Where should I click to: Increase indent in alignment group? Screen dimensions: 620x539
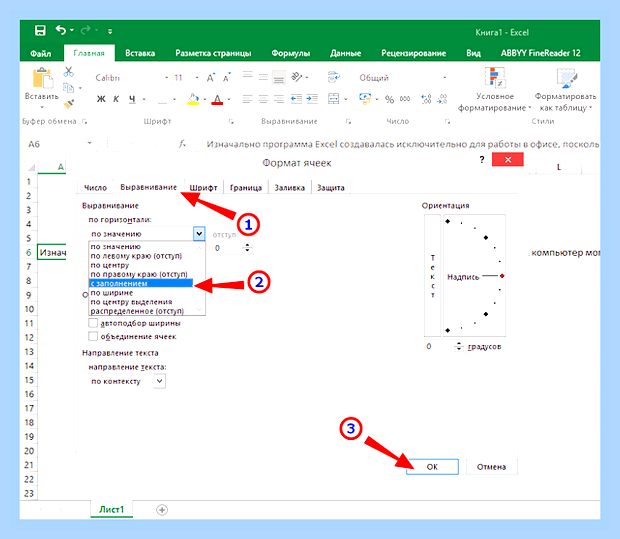point(312,98)
